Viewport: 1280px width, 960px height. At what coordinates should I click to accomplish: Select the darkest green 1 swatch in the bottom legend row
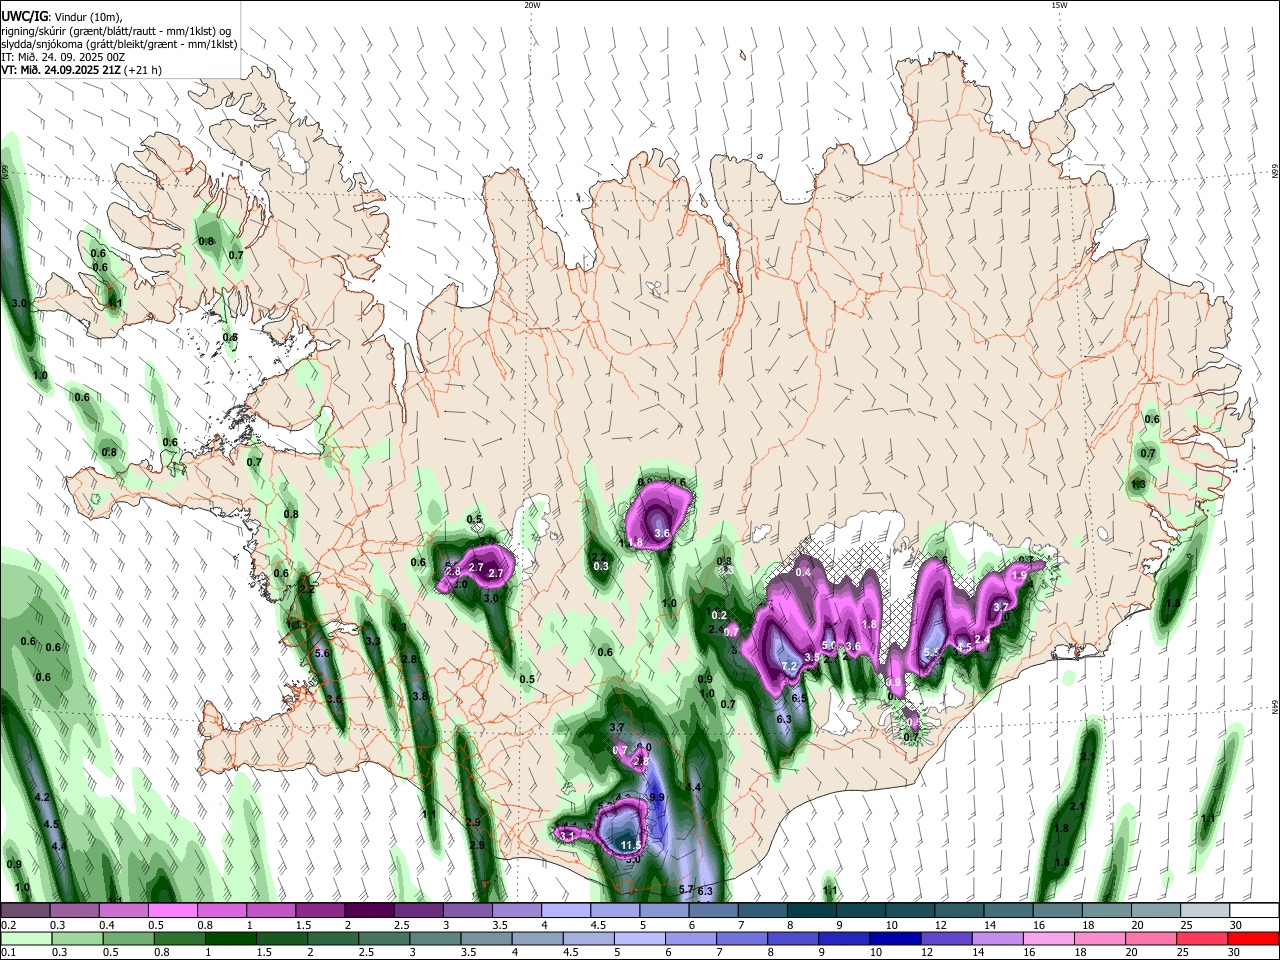point(231,938)
